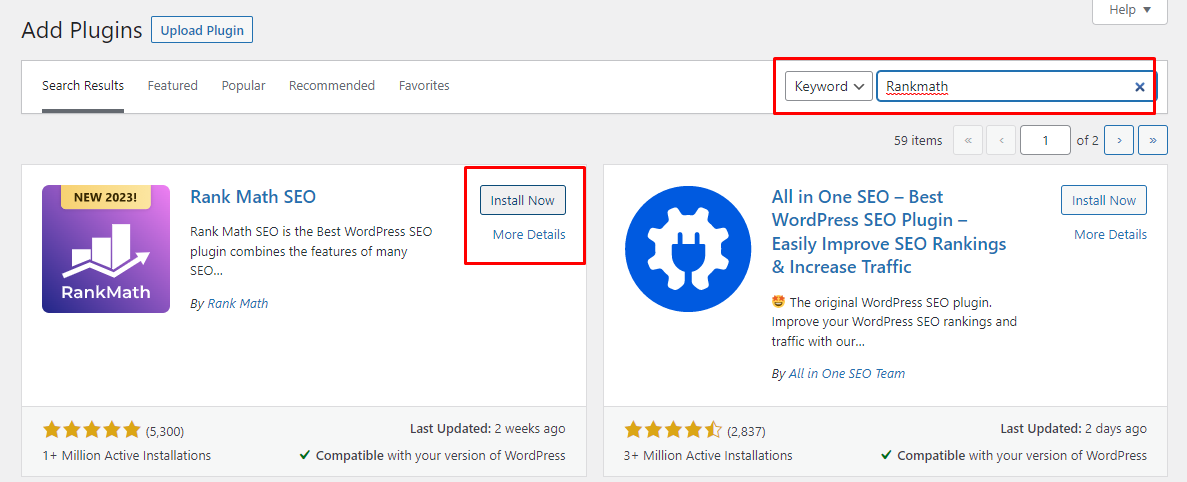Click the "of 2" page total text

tap(1087, 141)
